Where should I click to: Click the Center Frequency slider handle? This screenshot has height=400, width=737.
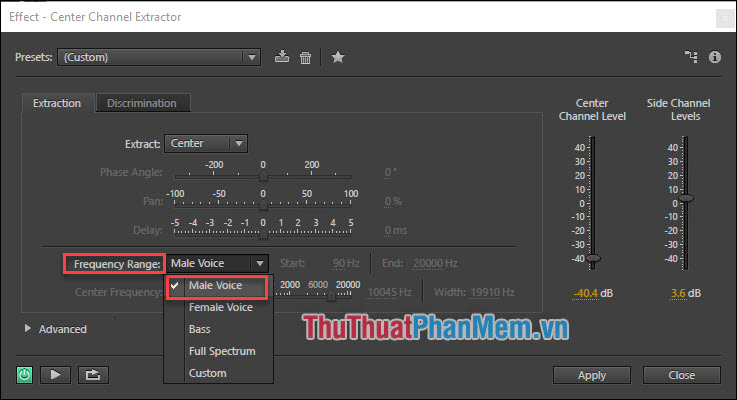[x=331, y=296]
